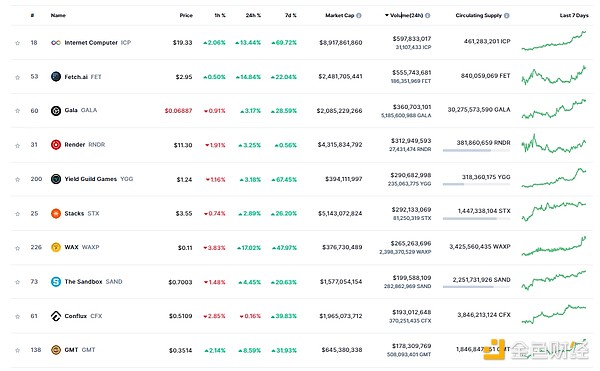Click the Internet Computer ICP coin logo
This screenshot has height=371, width=600.
point(56,42)
